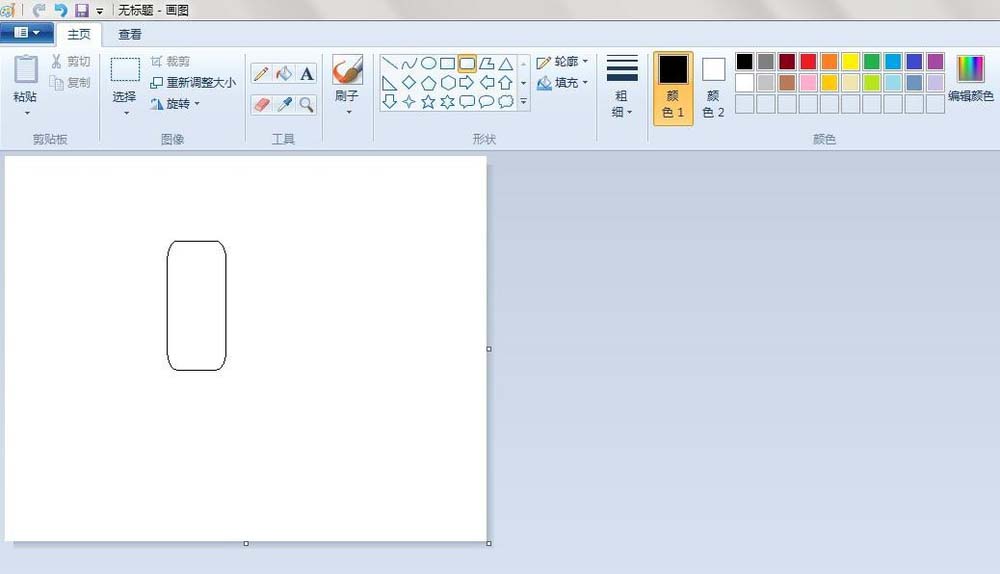This screenshot has width=1000, height=574.
Task: Choose the Rounded rectangular callout shape
Action: [x=467, y=101]
